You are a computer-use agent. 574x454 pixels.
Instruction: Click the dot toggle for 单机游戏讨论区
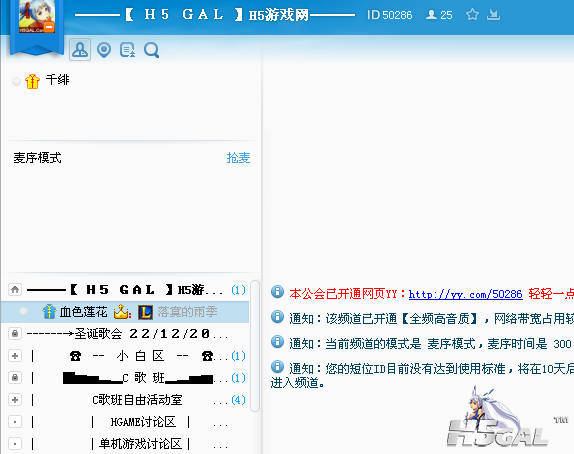pyautogui.click(x=15, y=443)
